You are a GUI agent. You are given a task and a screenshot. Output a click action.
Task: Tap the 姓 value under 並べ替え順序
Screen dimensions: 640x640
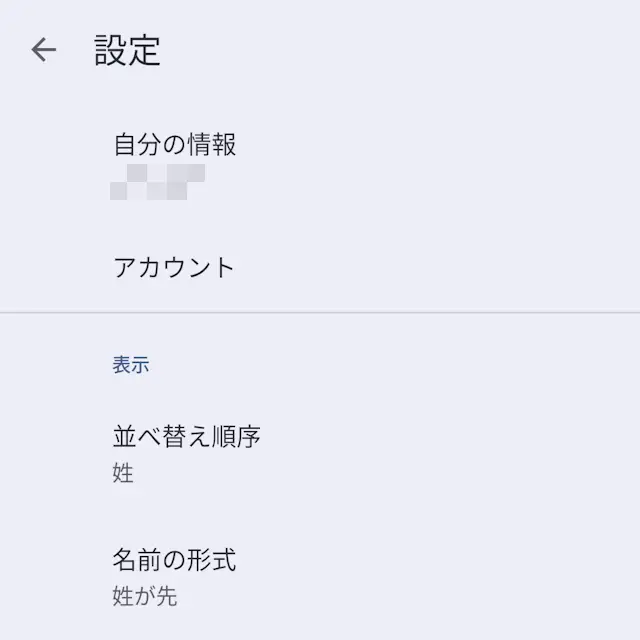coord(123,474)
